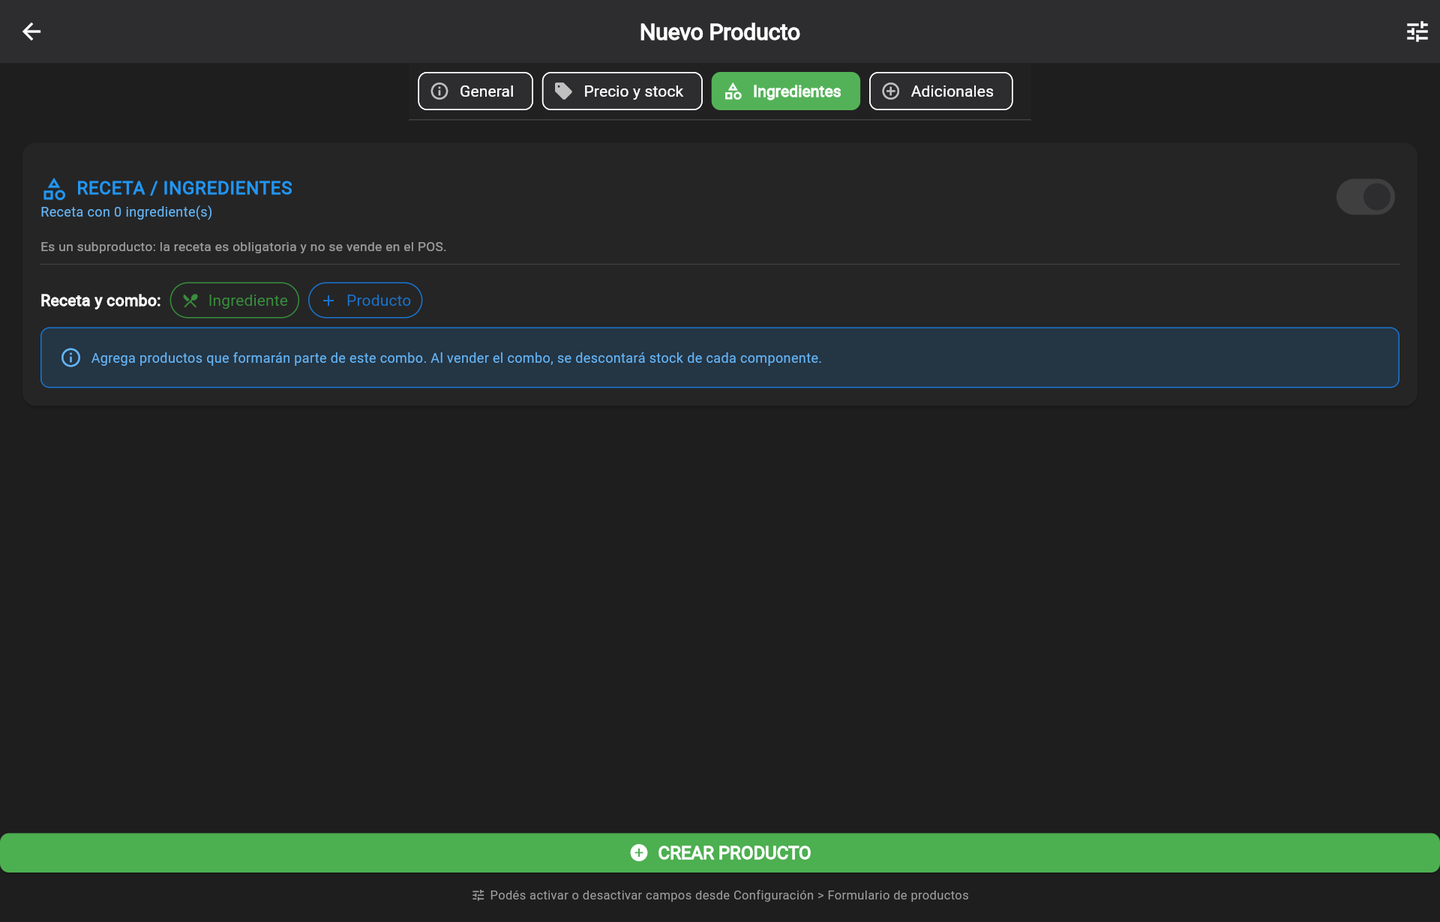Go back using the arrow icon
This screenshot has height=922, width=1440.
pyautogui.click(x=32, y=32)
